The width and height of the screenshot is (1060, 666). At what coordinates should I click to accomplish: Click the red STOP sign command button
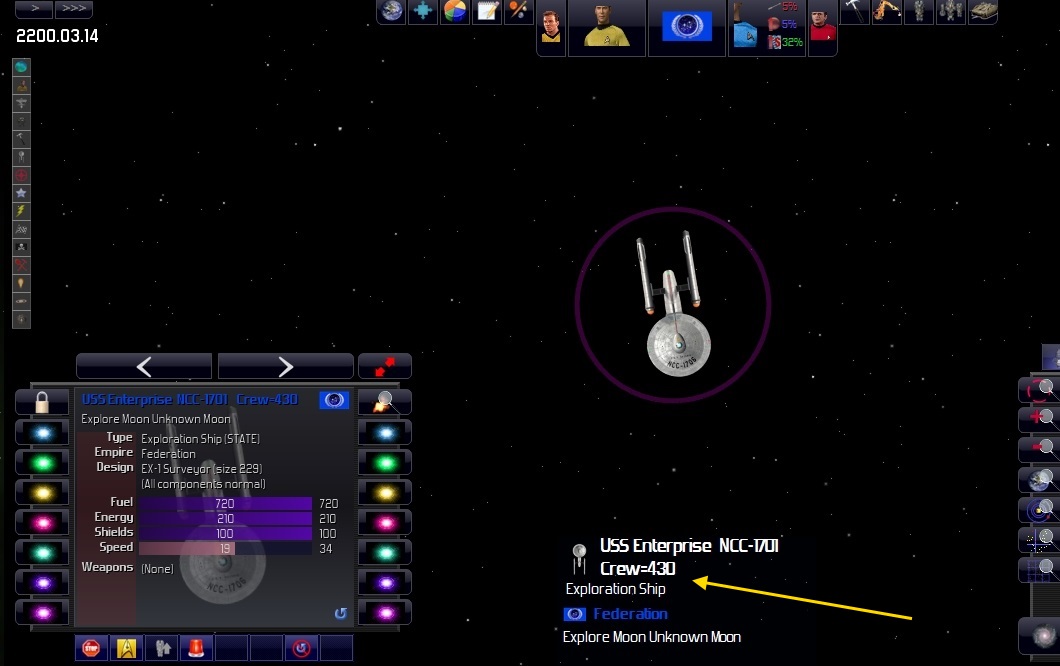pyautogui.click(x=91, y=648)
